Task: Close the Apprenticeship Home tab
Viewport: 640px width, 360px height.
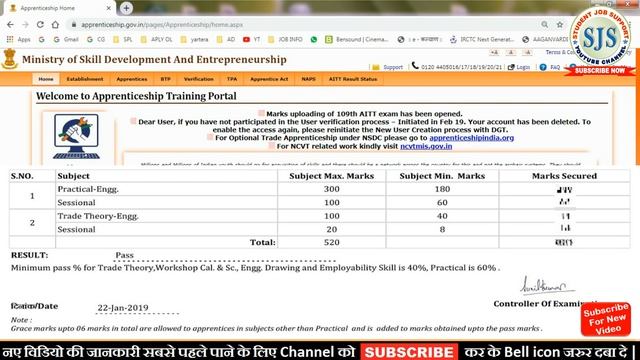Action: [109, 8]
